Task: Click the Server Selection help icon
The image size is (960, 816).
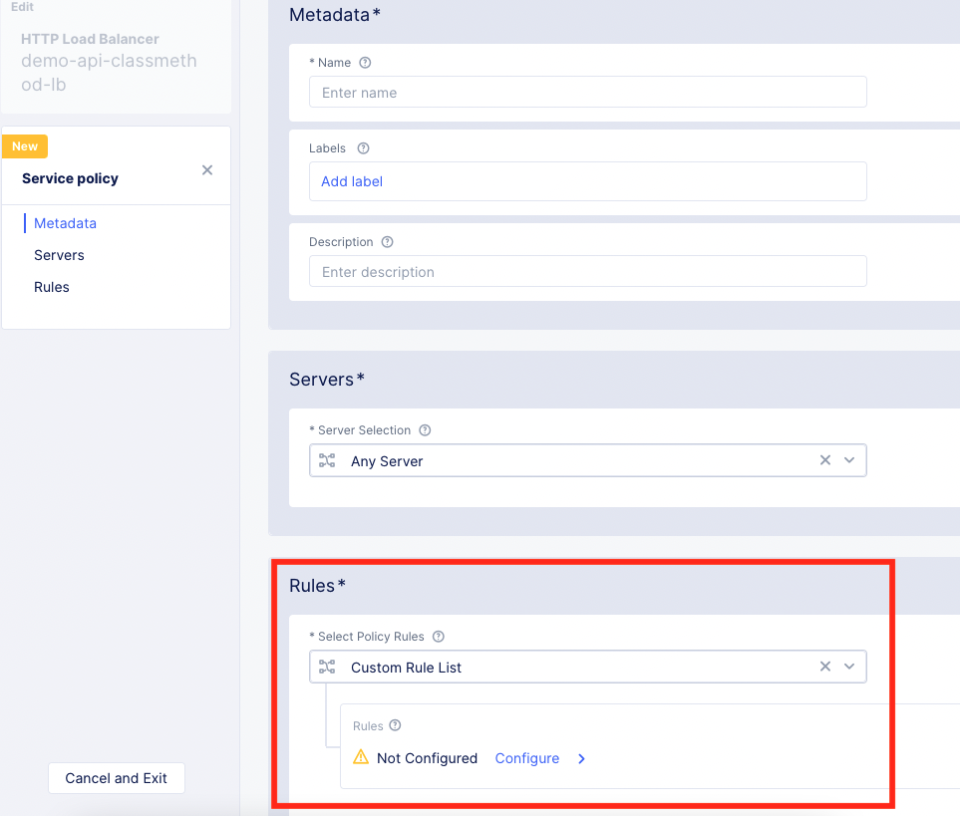Action: [x=424, y=430]
